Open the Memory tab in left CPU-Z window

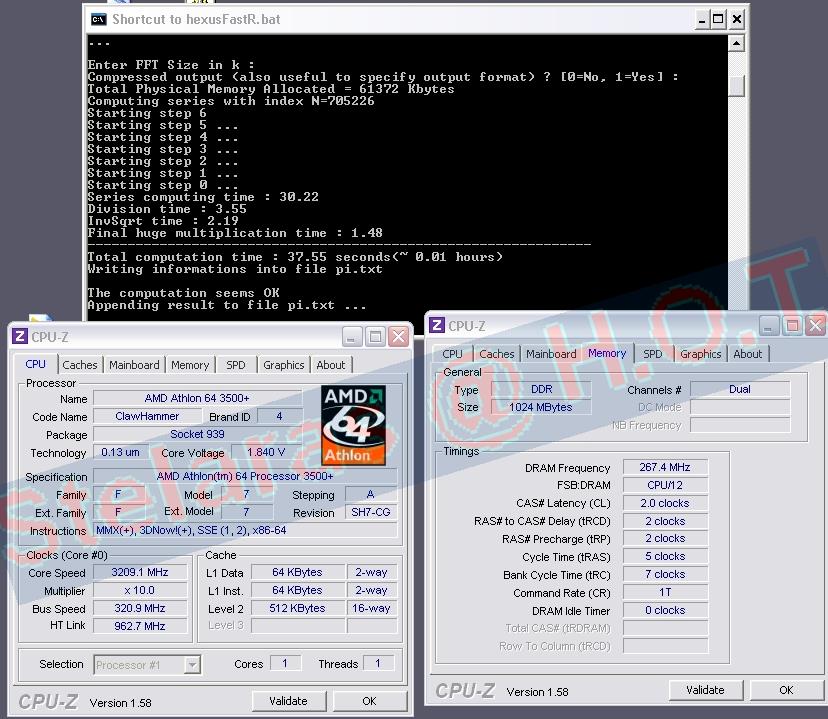190,365
